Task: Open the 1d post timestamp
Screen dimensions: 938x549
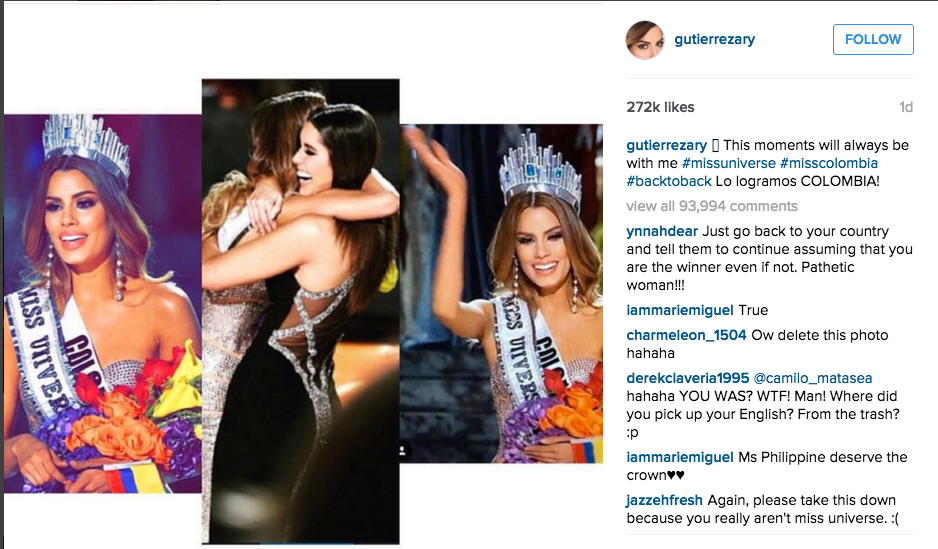Action: tap(906, 107)
